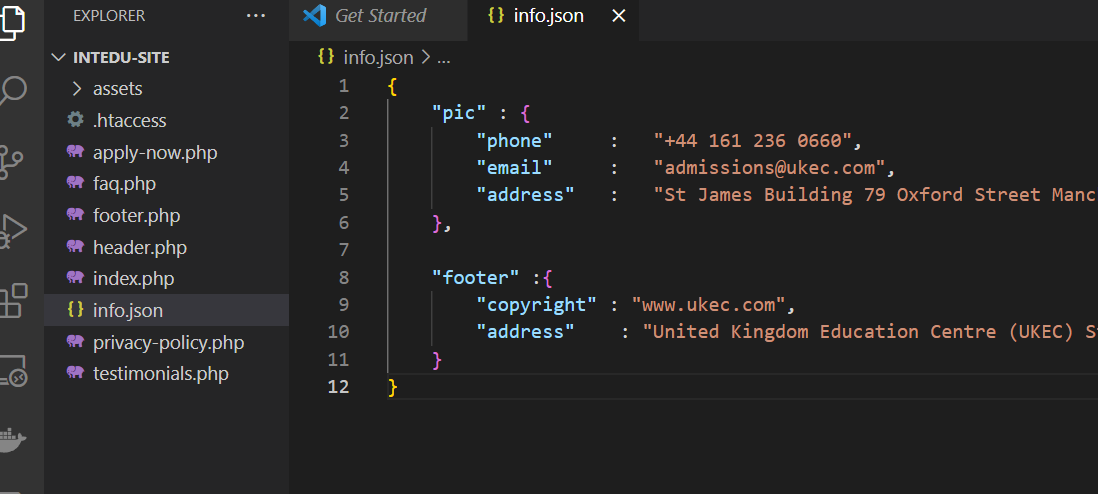Select the info.json editor tab

(x=548, y=16)
